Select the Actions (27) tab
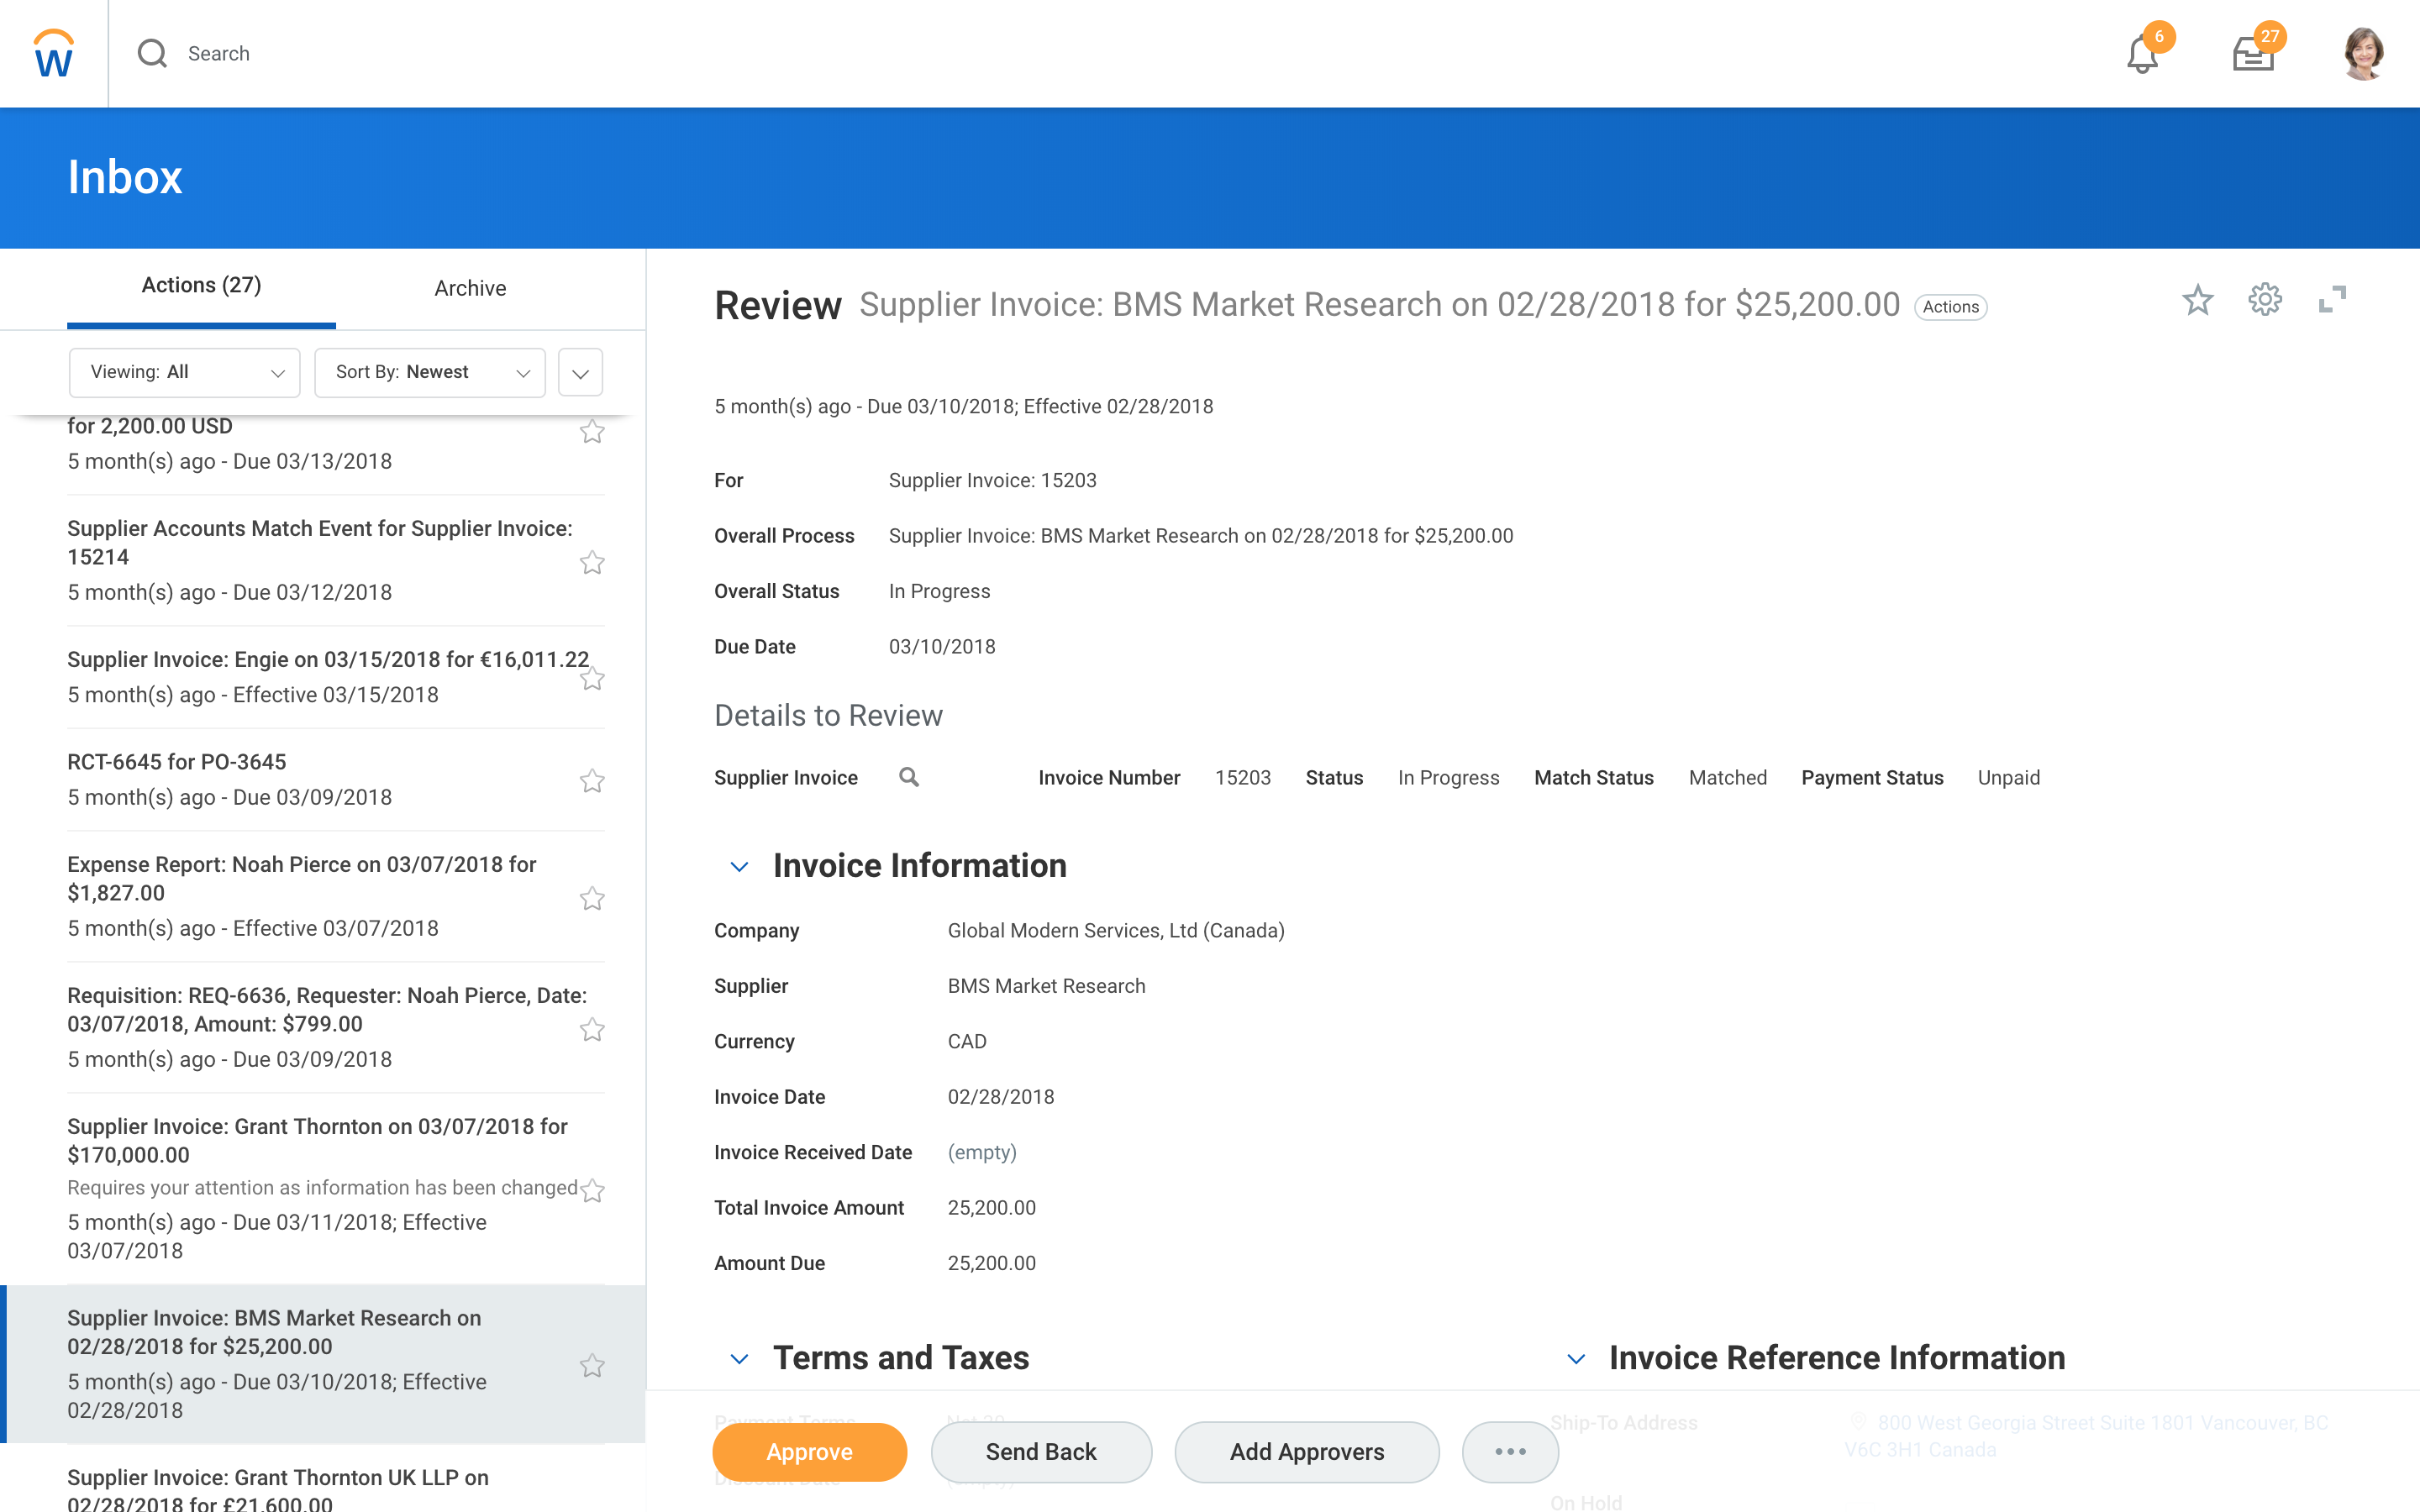Image resolution: width=2420 pixels, height=1512 pixels. pos(201,286)
